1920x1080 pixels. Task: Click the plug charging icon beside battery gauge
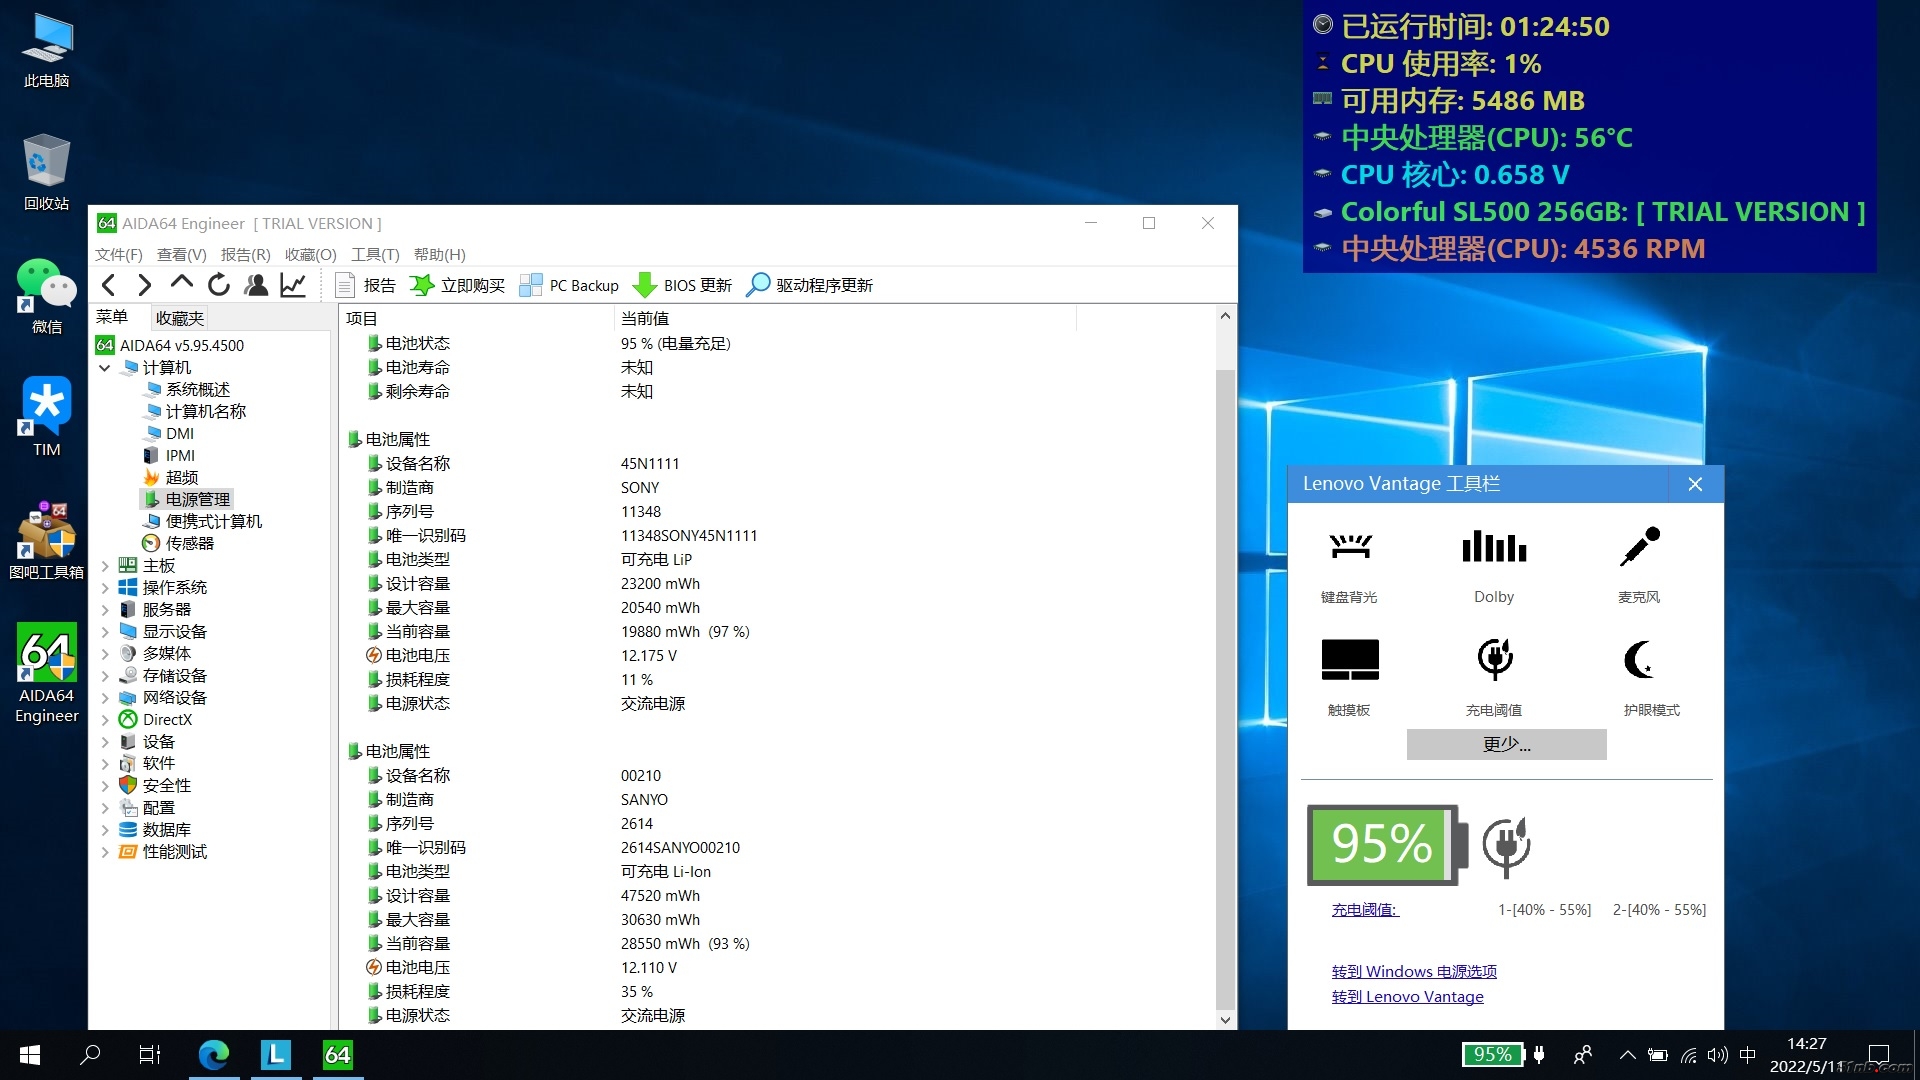tap(1506, 846)
